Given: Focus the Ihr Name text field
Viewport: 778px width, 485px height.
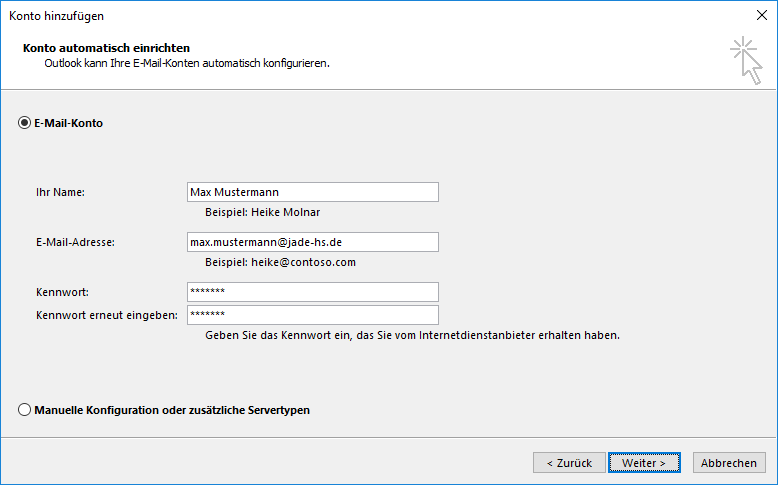Looking at the screenshot, I should coord(313,192).
